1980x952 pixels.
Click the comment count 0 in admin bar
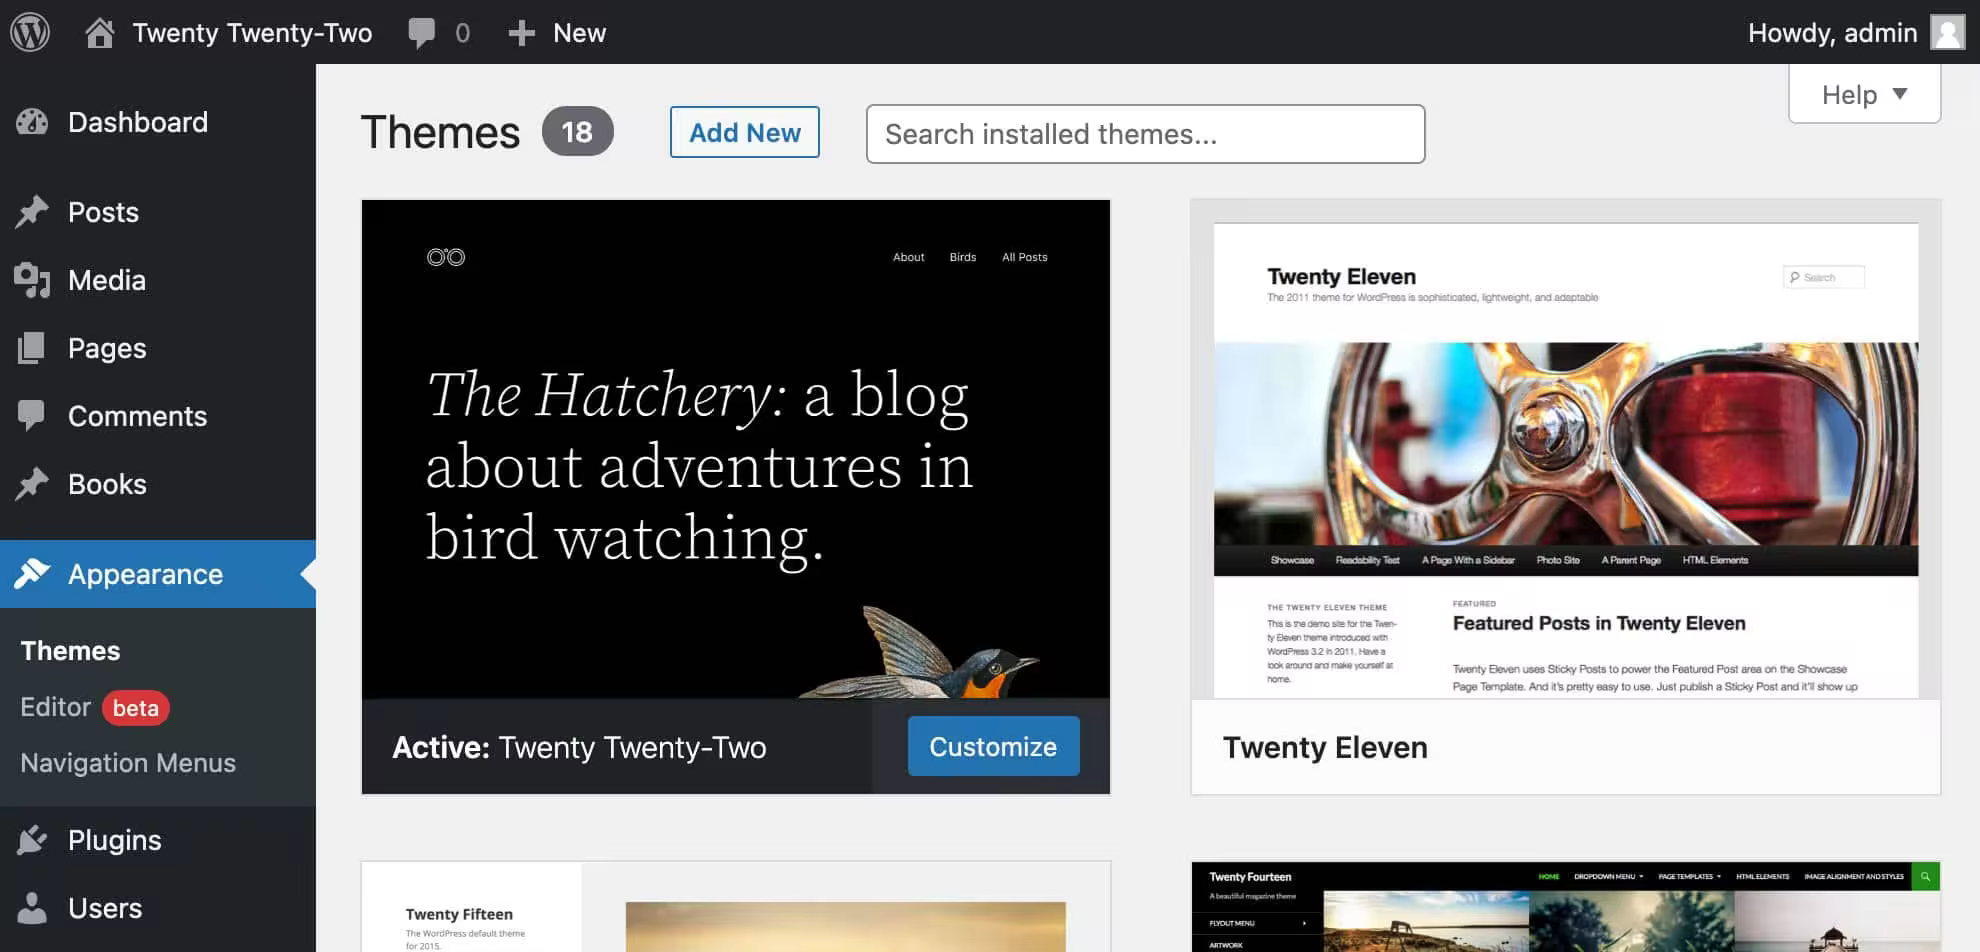tap(462, 33)
